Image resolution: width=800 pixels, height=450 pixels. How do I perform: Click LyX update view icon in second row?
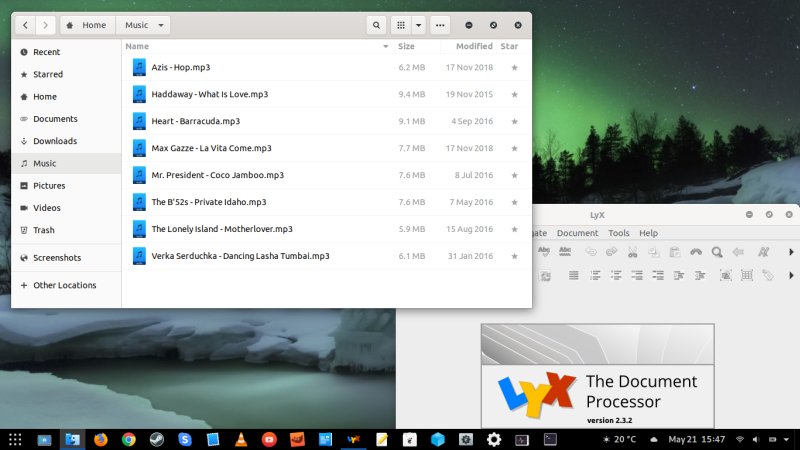tap(545, 276)
